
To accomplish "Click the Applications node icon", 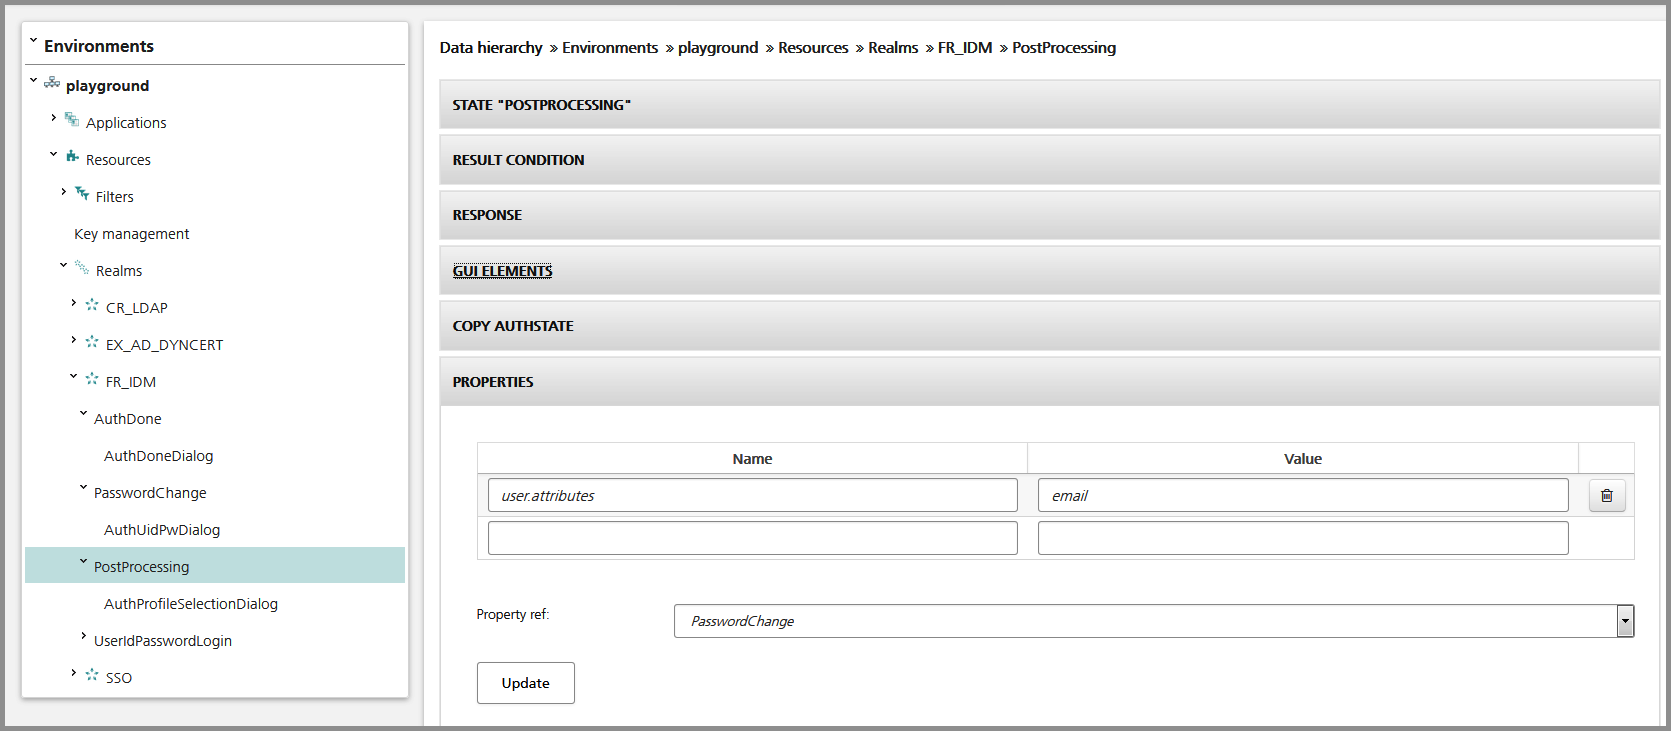I will pyautogui.click(x=72, y=120).
